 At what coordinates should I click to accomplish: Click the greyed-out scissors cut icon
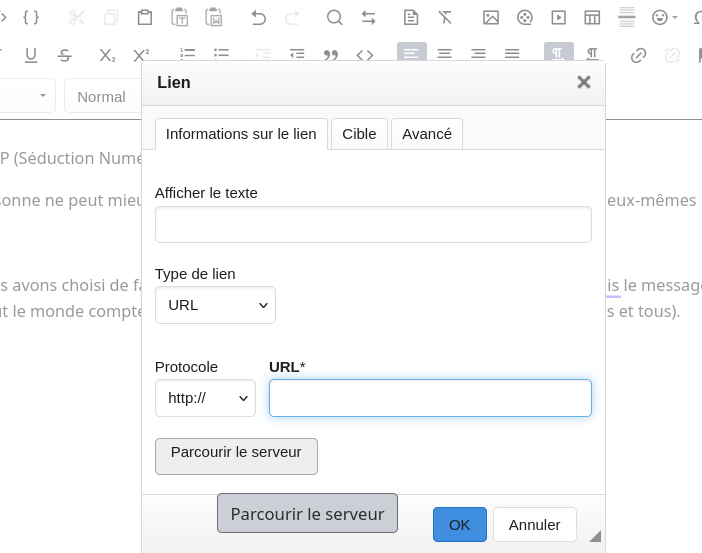77,18
